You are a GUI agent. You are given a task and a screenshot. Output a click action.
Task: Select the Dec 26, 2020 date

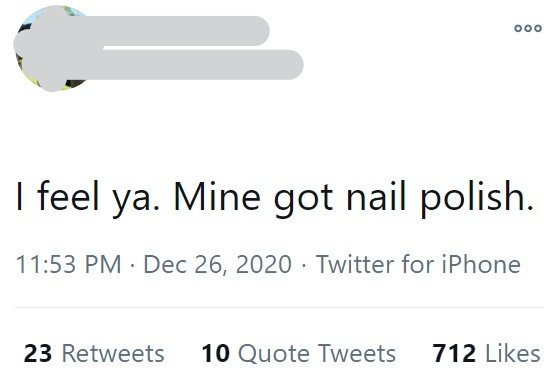pos(217,265)
